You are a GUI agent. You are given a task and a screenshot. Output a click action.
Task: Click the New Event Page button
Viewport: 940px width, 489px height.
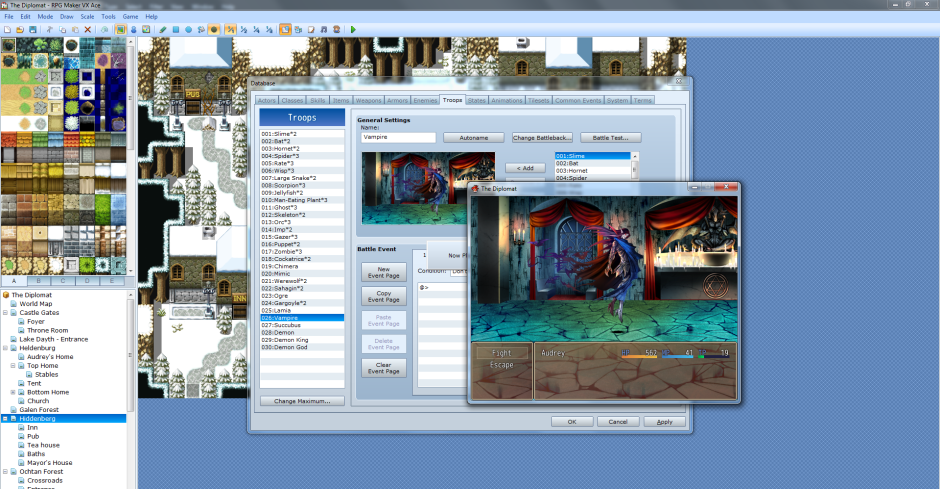[x=384, y=273]
